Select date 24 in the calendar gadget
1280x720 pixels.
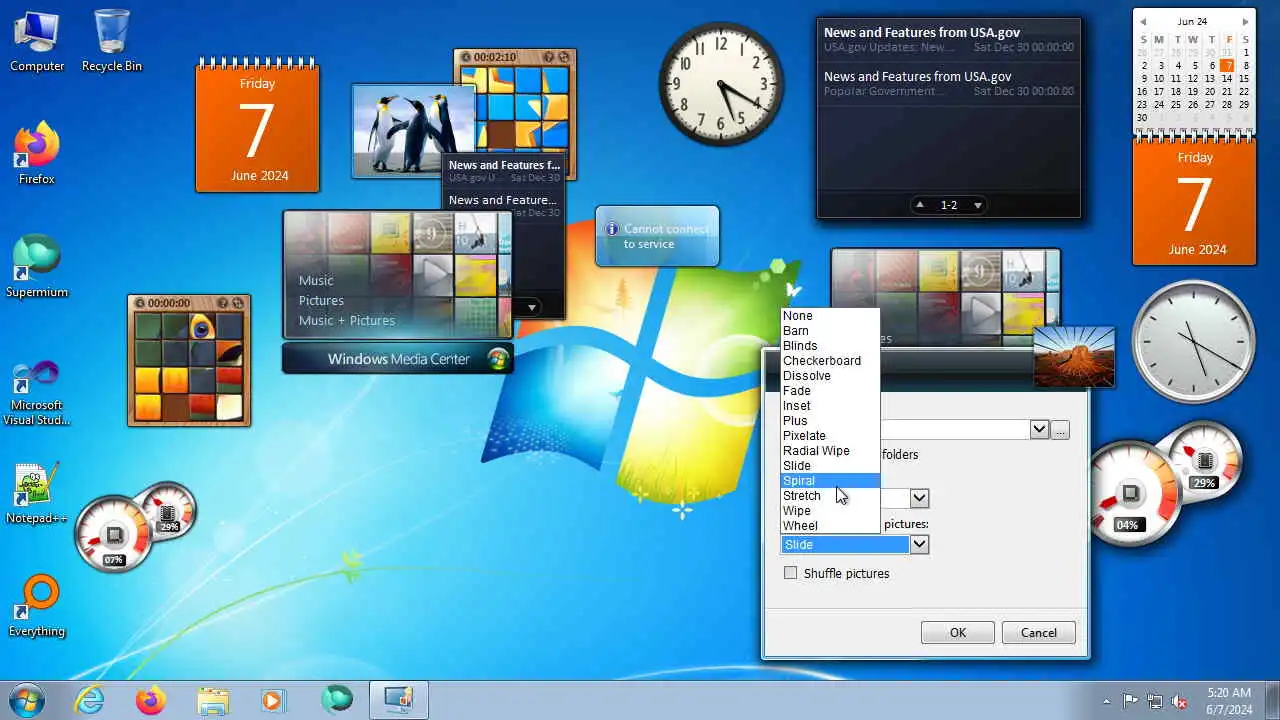(x=1159, y=104)
